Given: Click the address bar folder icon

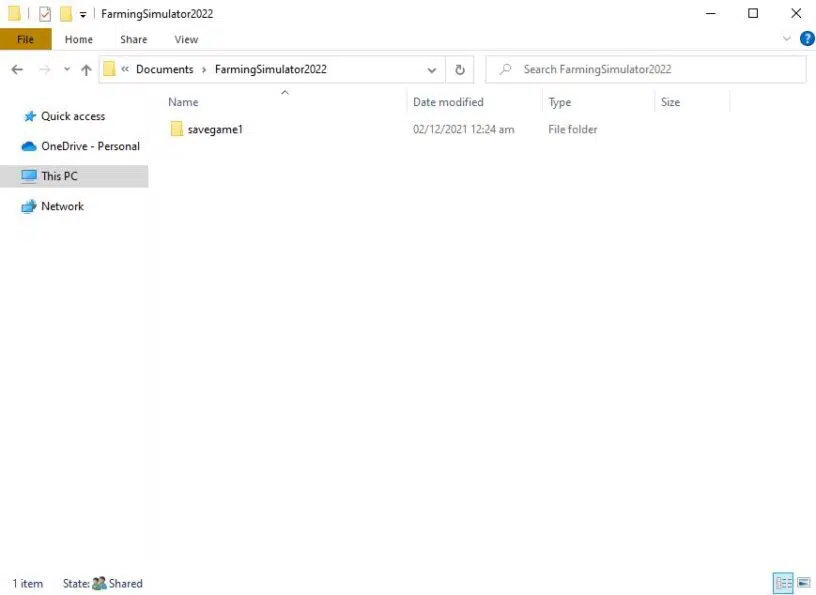Looking at the screenshot, I should (x=109, y=69).
